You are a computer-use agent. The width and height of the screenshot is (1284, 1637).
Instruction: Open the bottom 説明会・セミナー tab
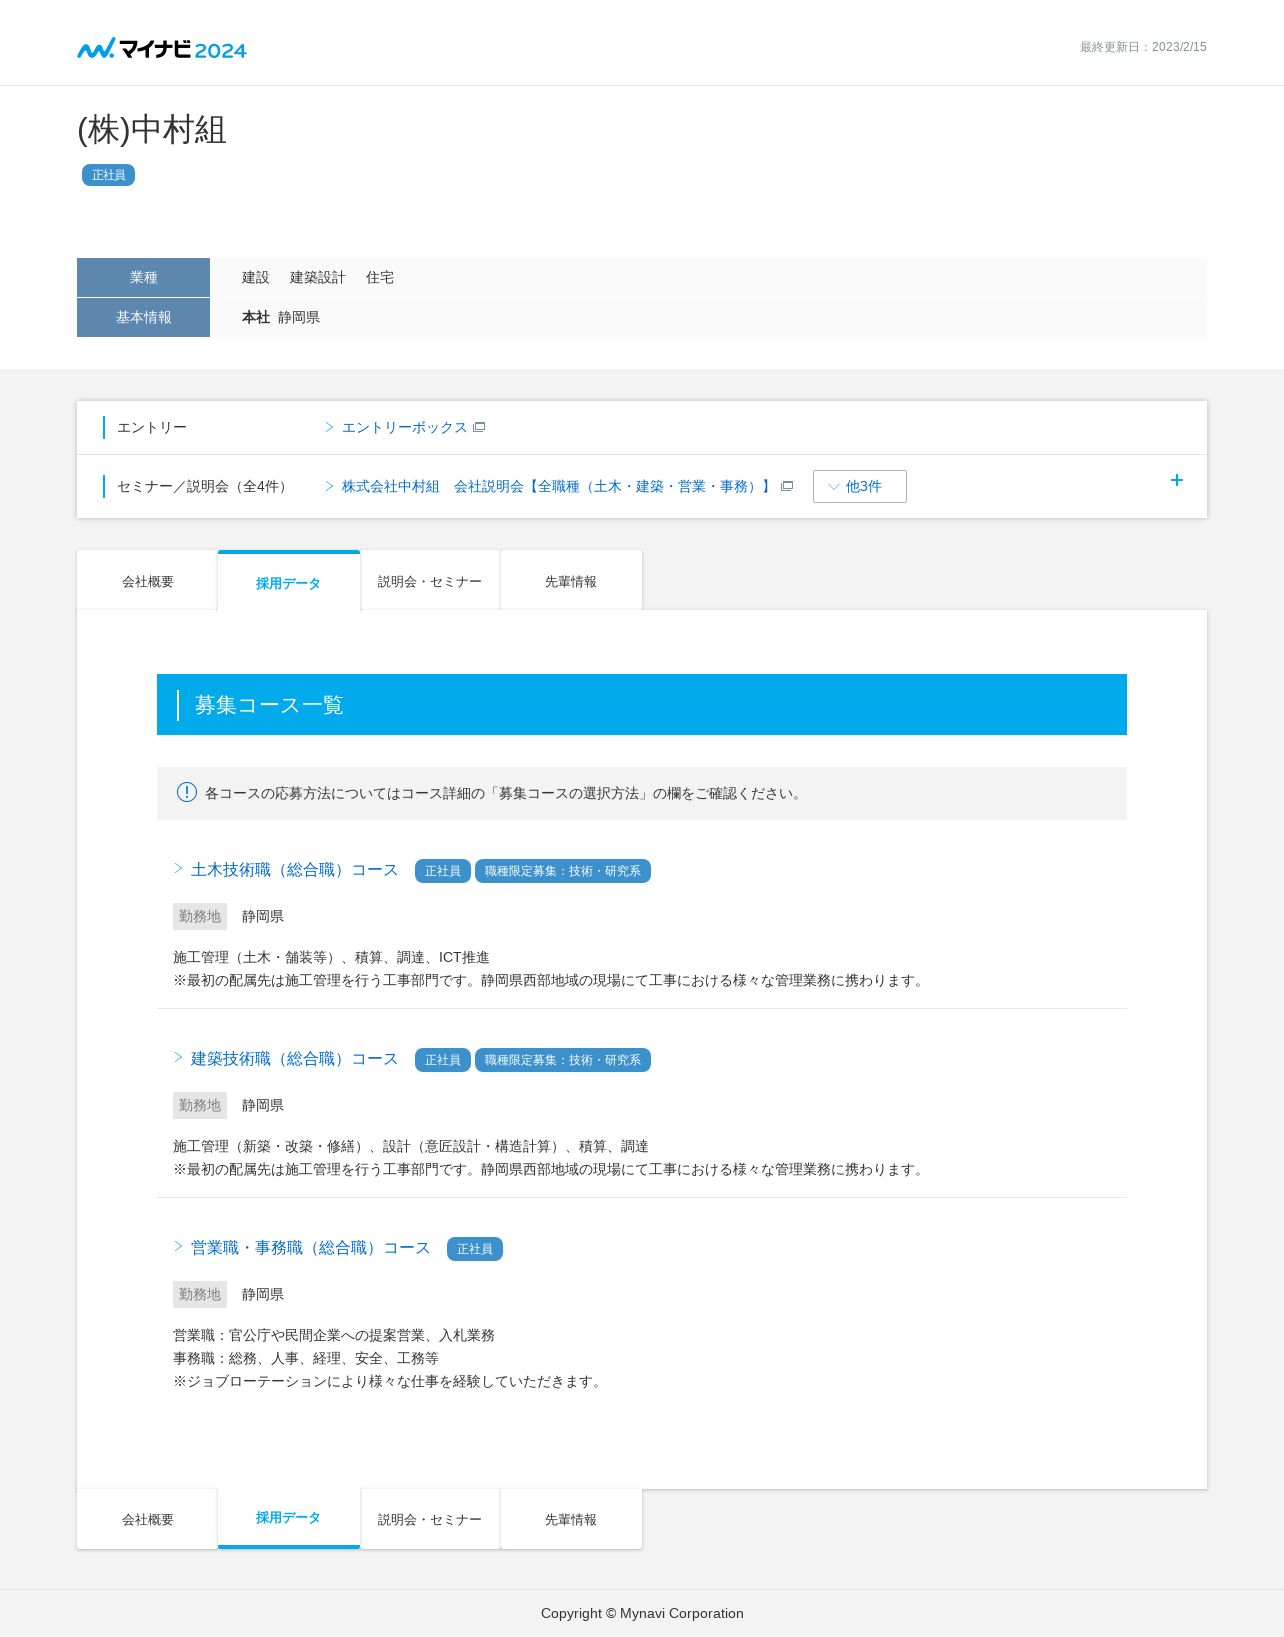pos(430,1519)
